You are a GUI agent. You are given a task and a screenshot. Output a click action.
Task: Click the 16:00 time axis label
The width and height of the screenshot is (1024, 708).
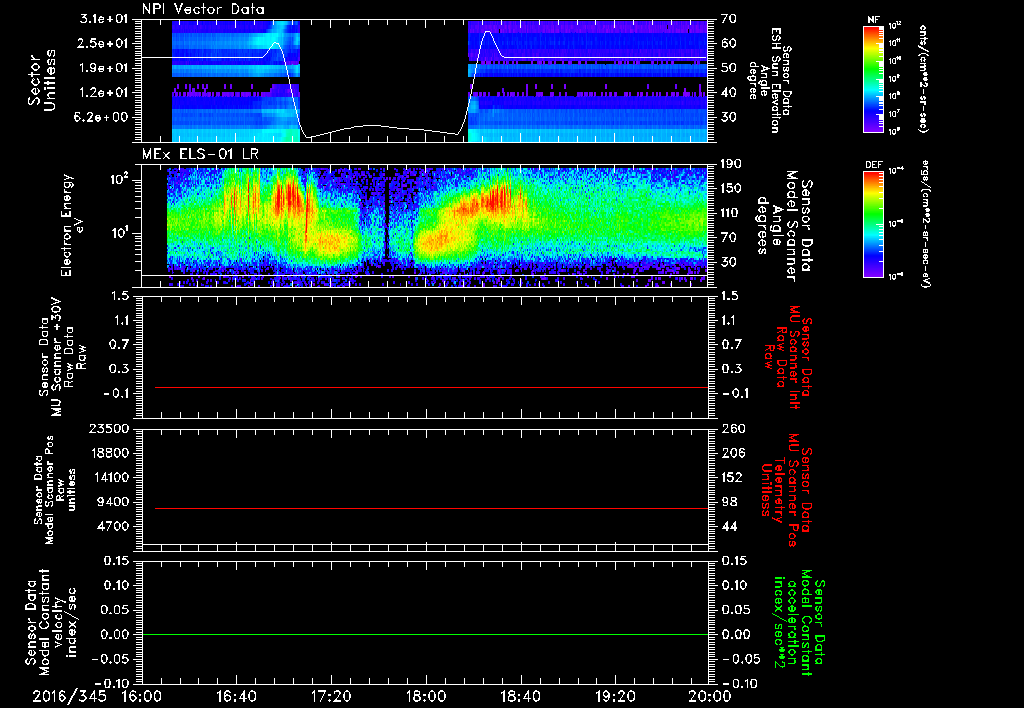point(142,696)
